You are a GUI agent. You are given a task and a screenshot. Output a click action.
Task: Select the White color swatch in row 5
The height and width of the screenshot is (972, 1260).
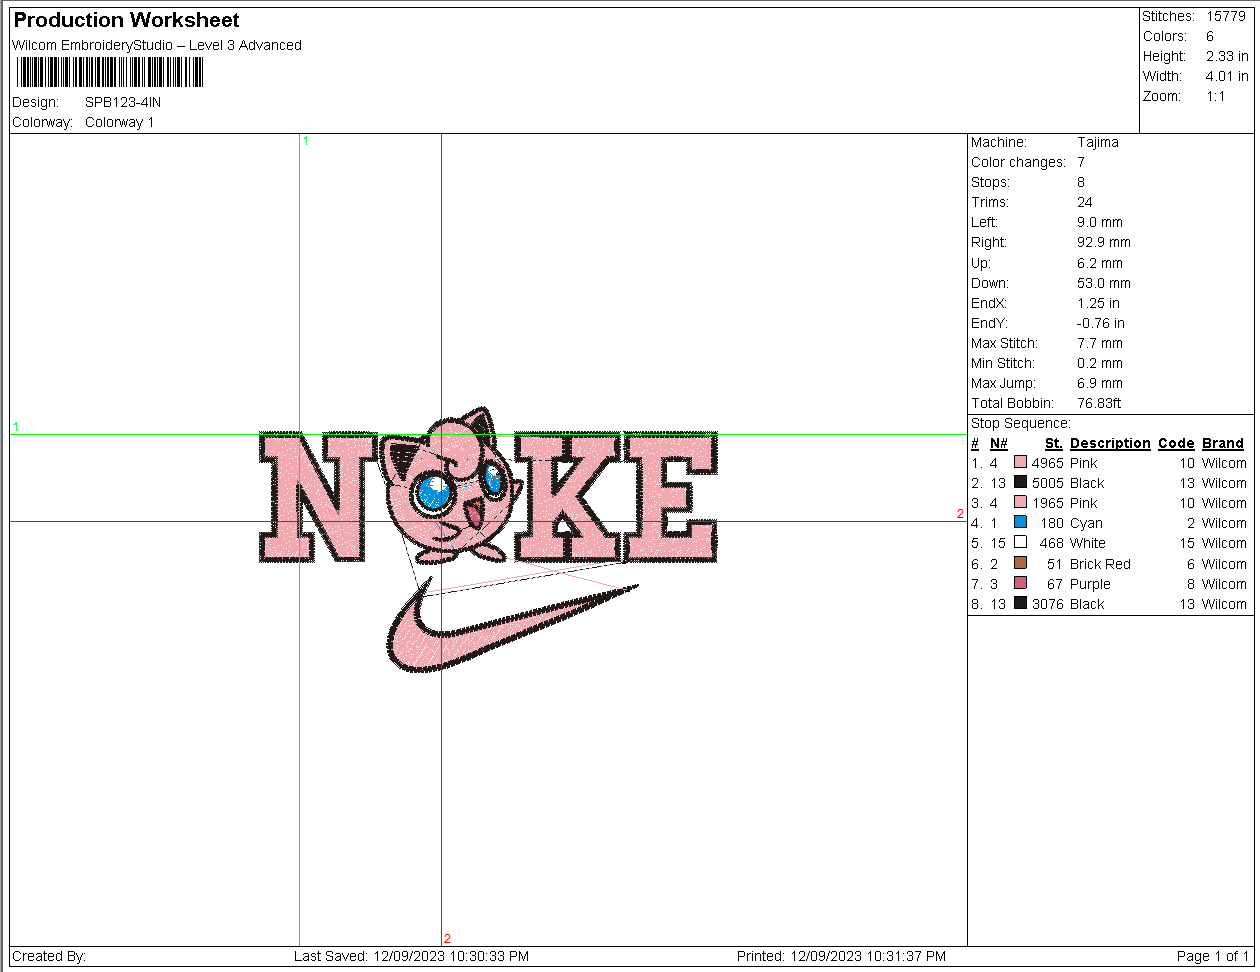[x=1020, y=543]
